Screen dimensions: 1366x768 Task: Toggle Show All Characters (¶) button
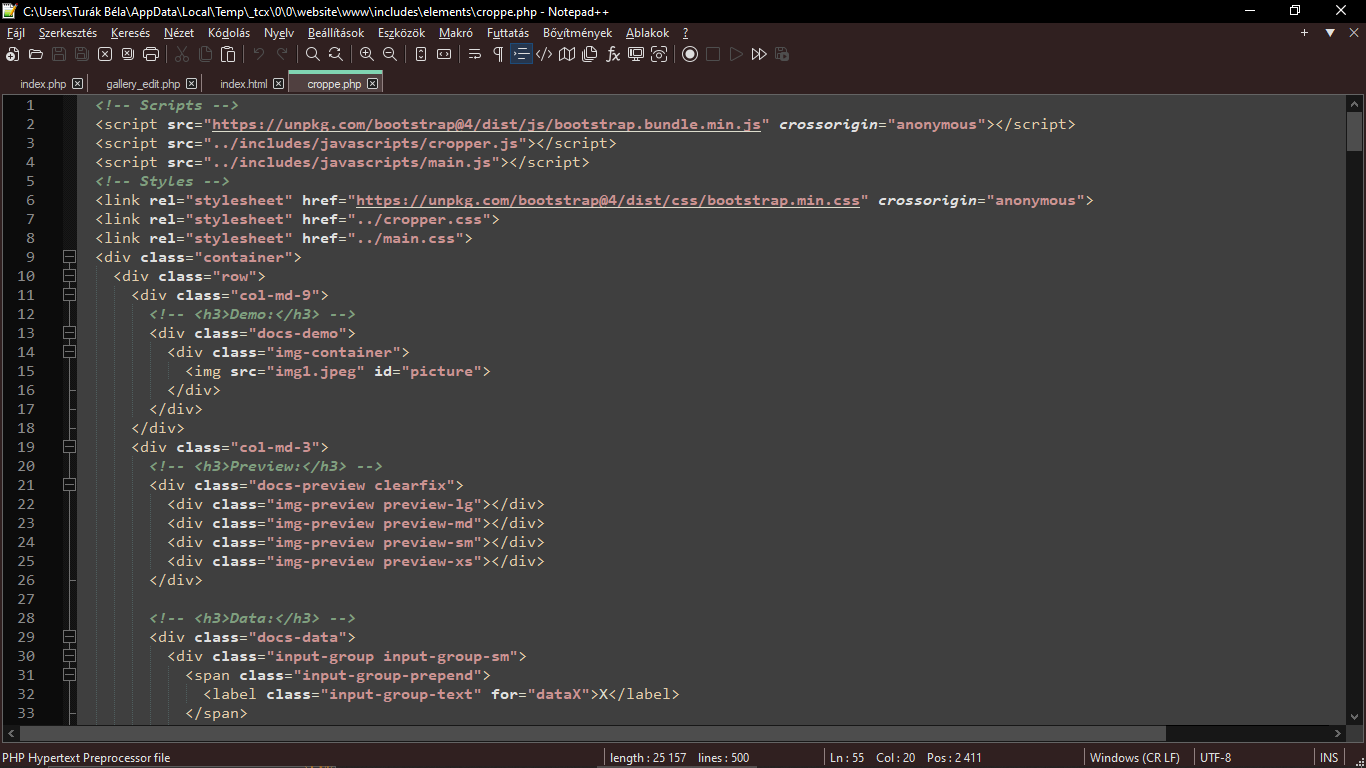tap(497, 54)
